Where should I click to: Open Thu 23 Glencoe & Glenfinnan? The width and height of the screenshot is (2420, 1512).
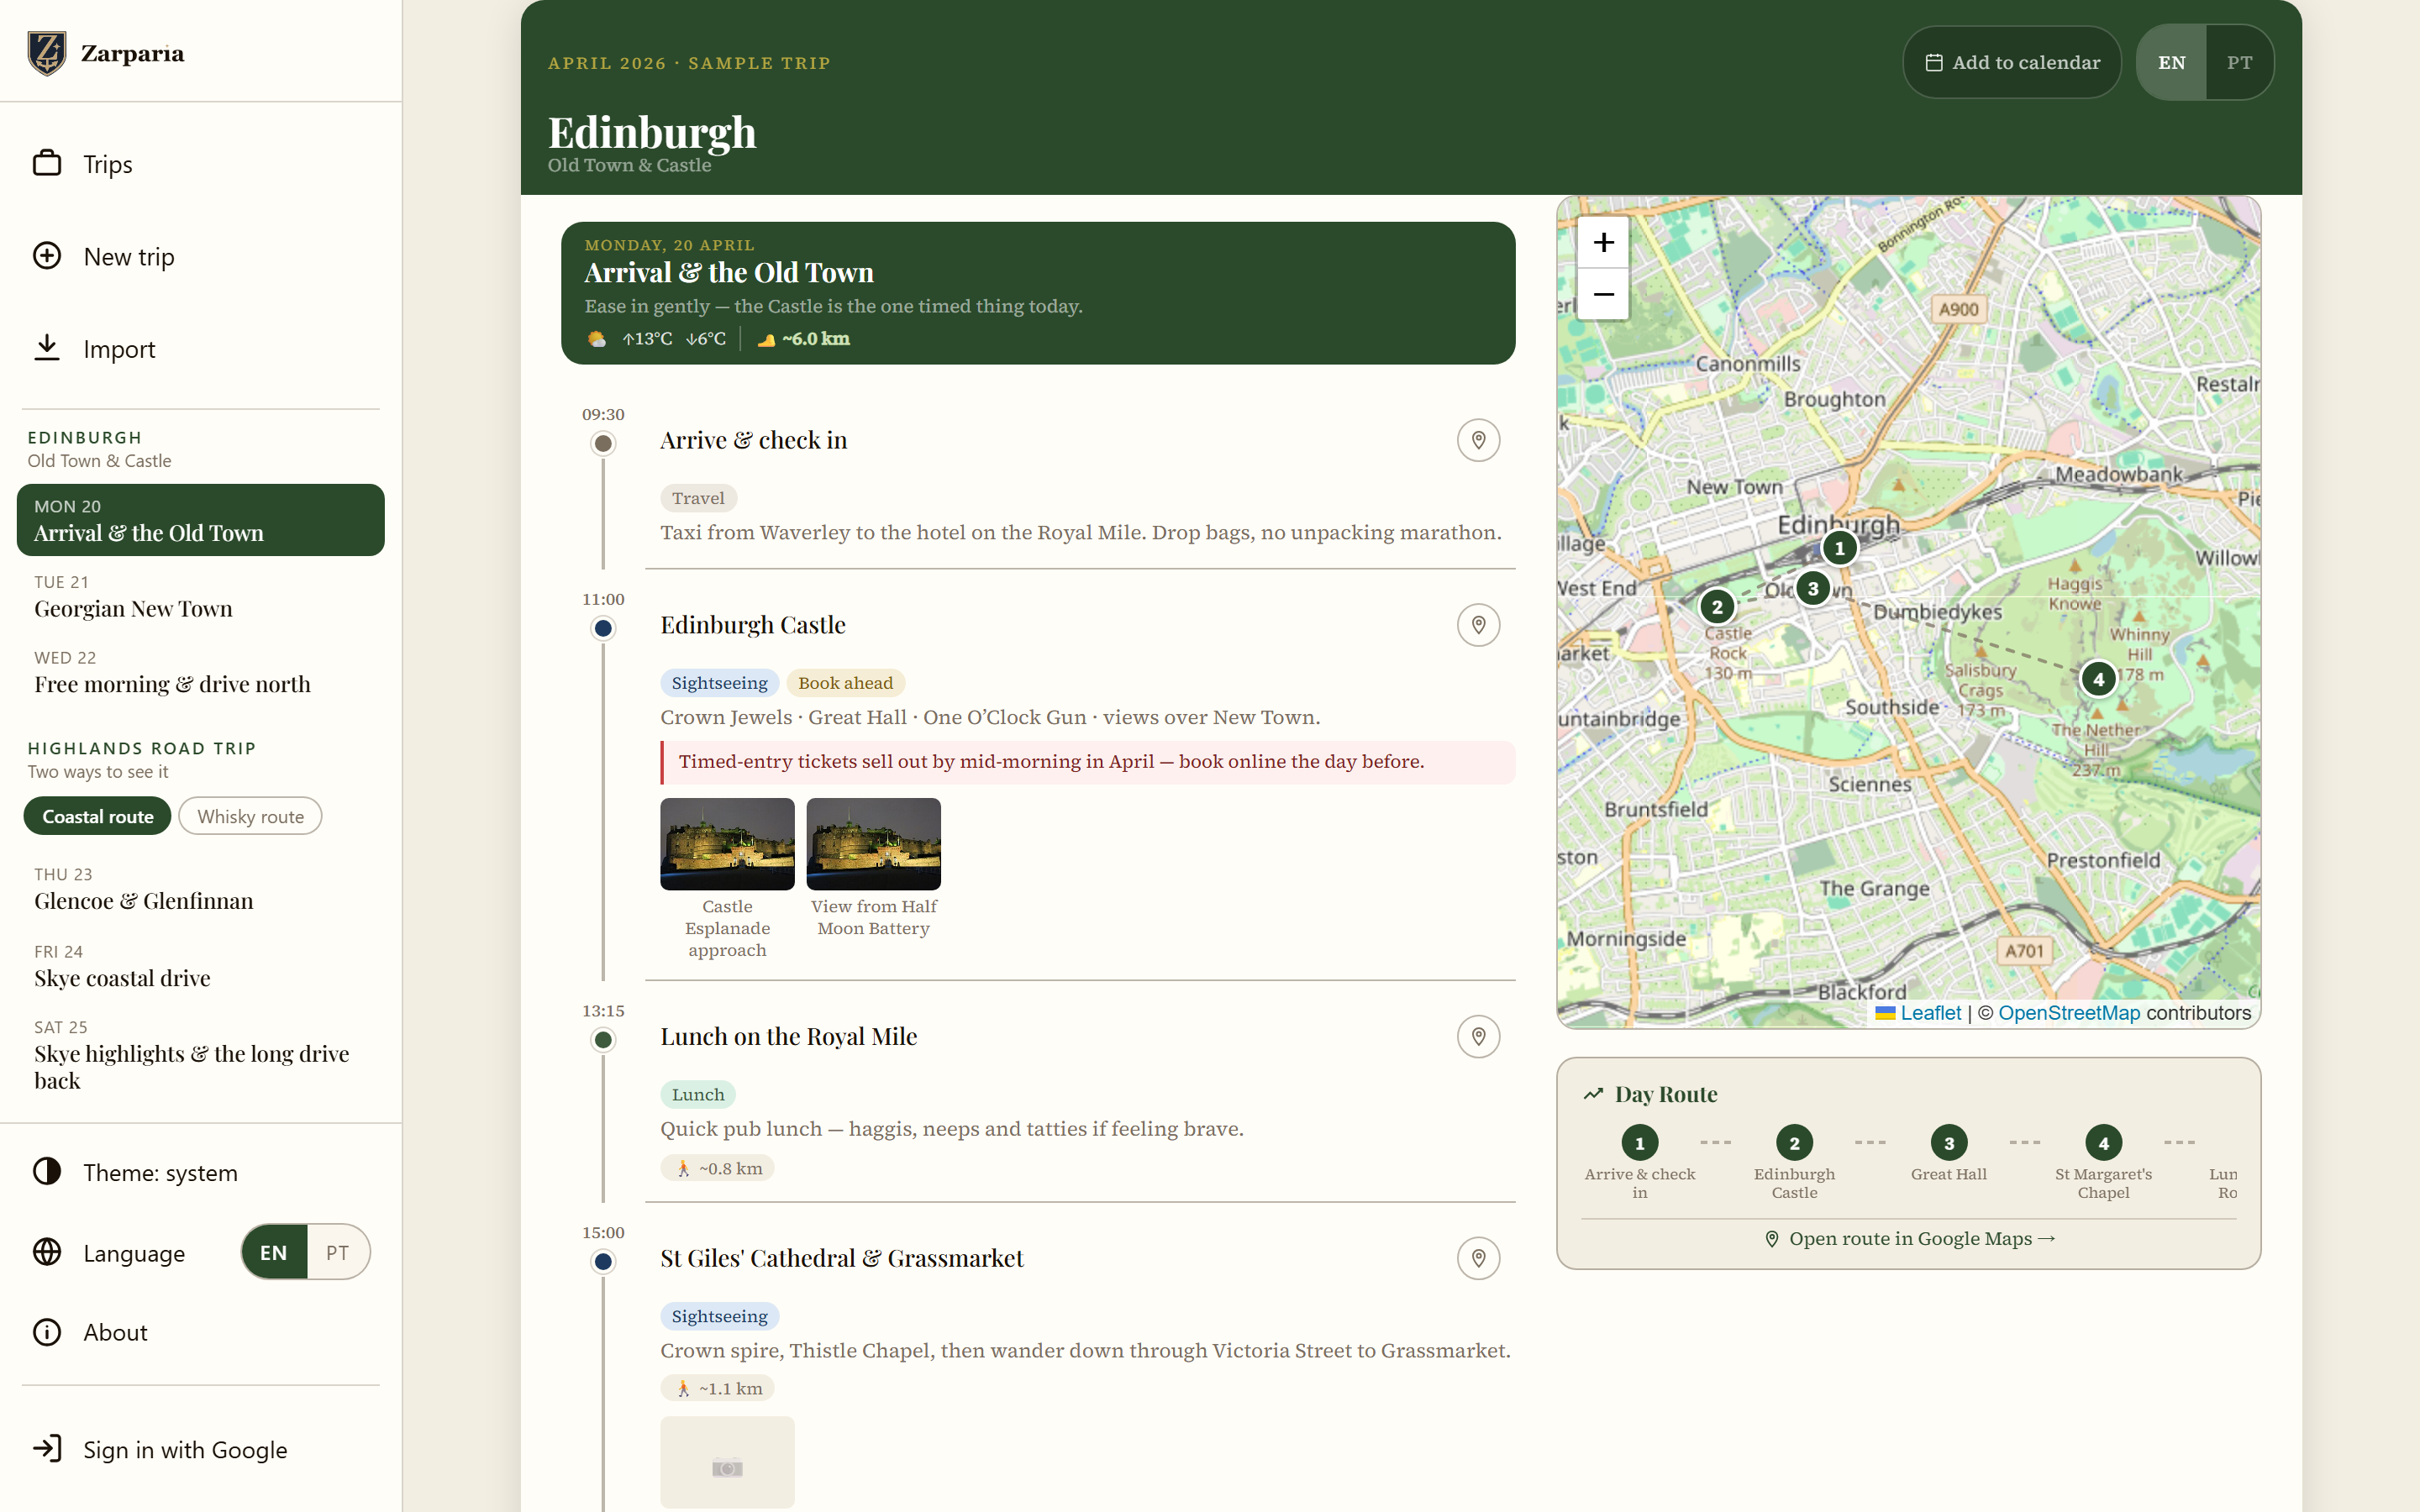(200, 889)
